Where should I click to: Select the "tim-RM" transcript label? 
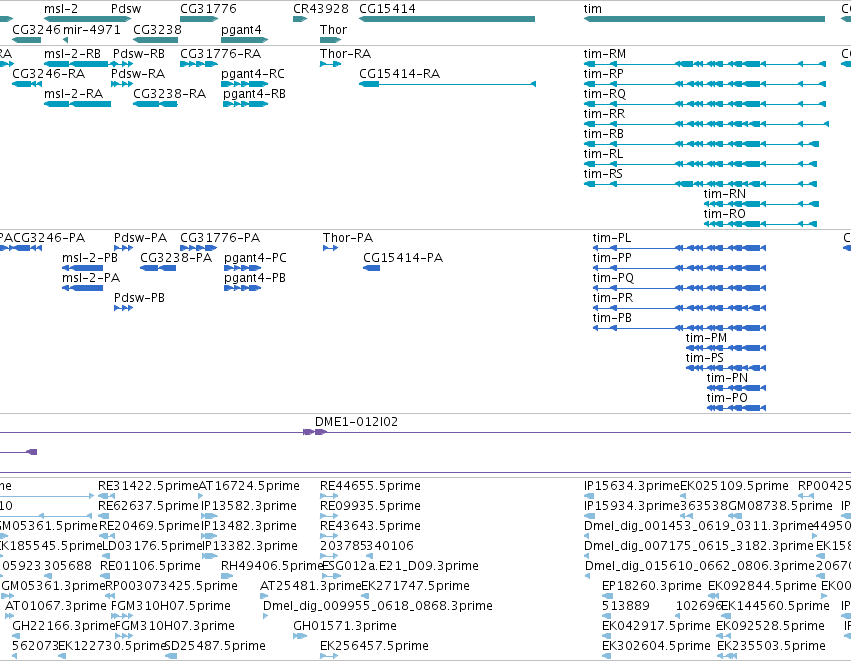click(605, 54)
